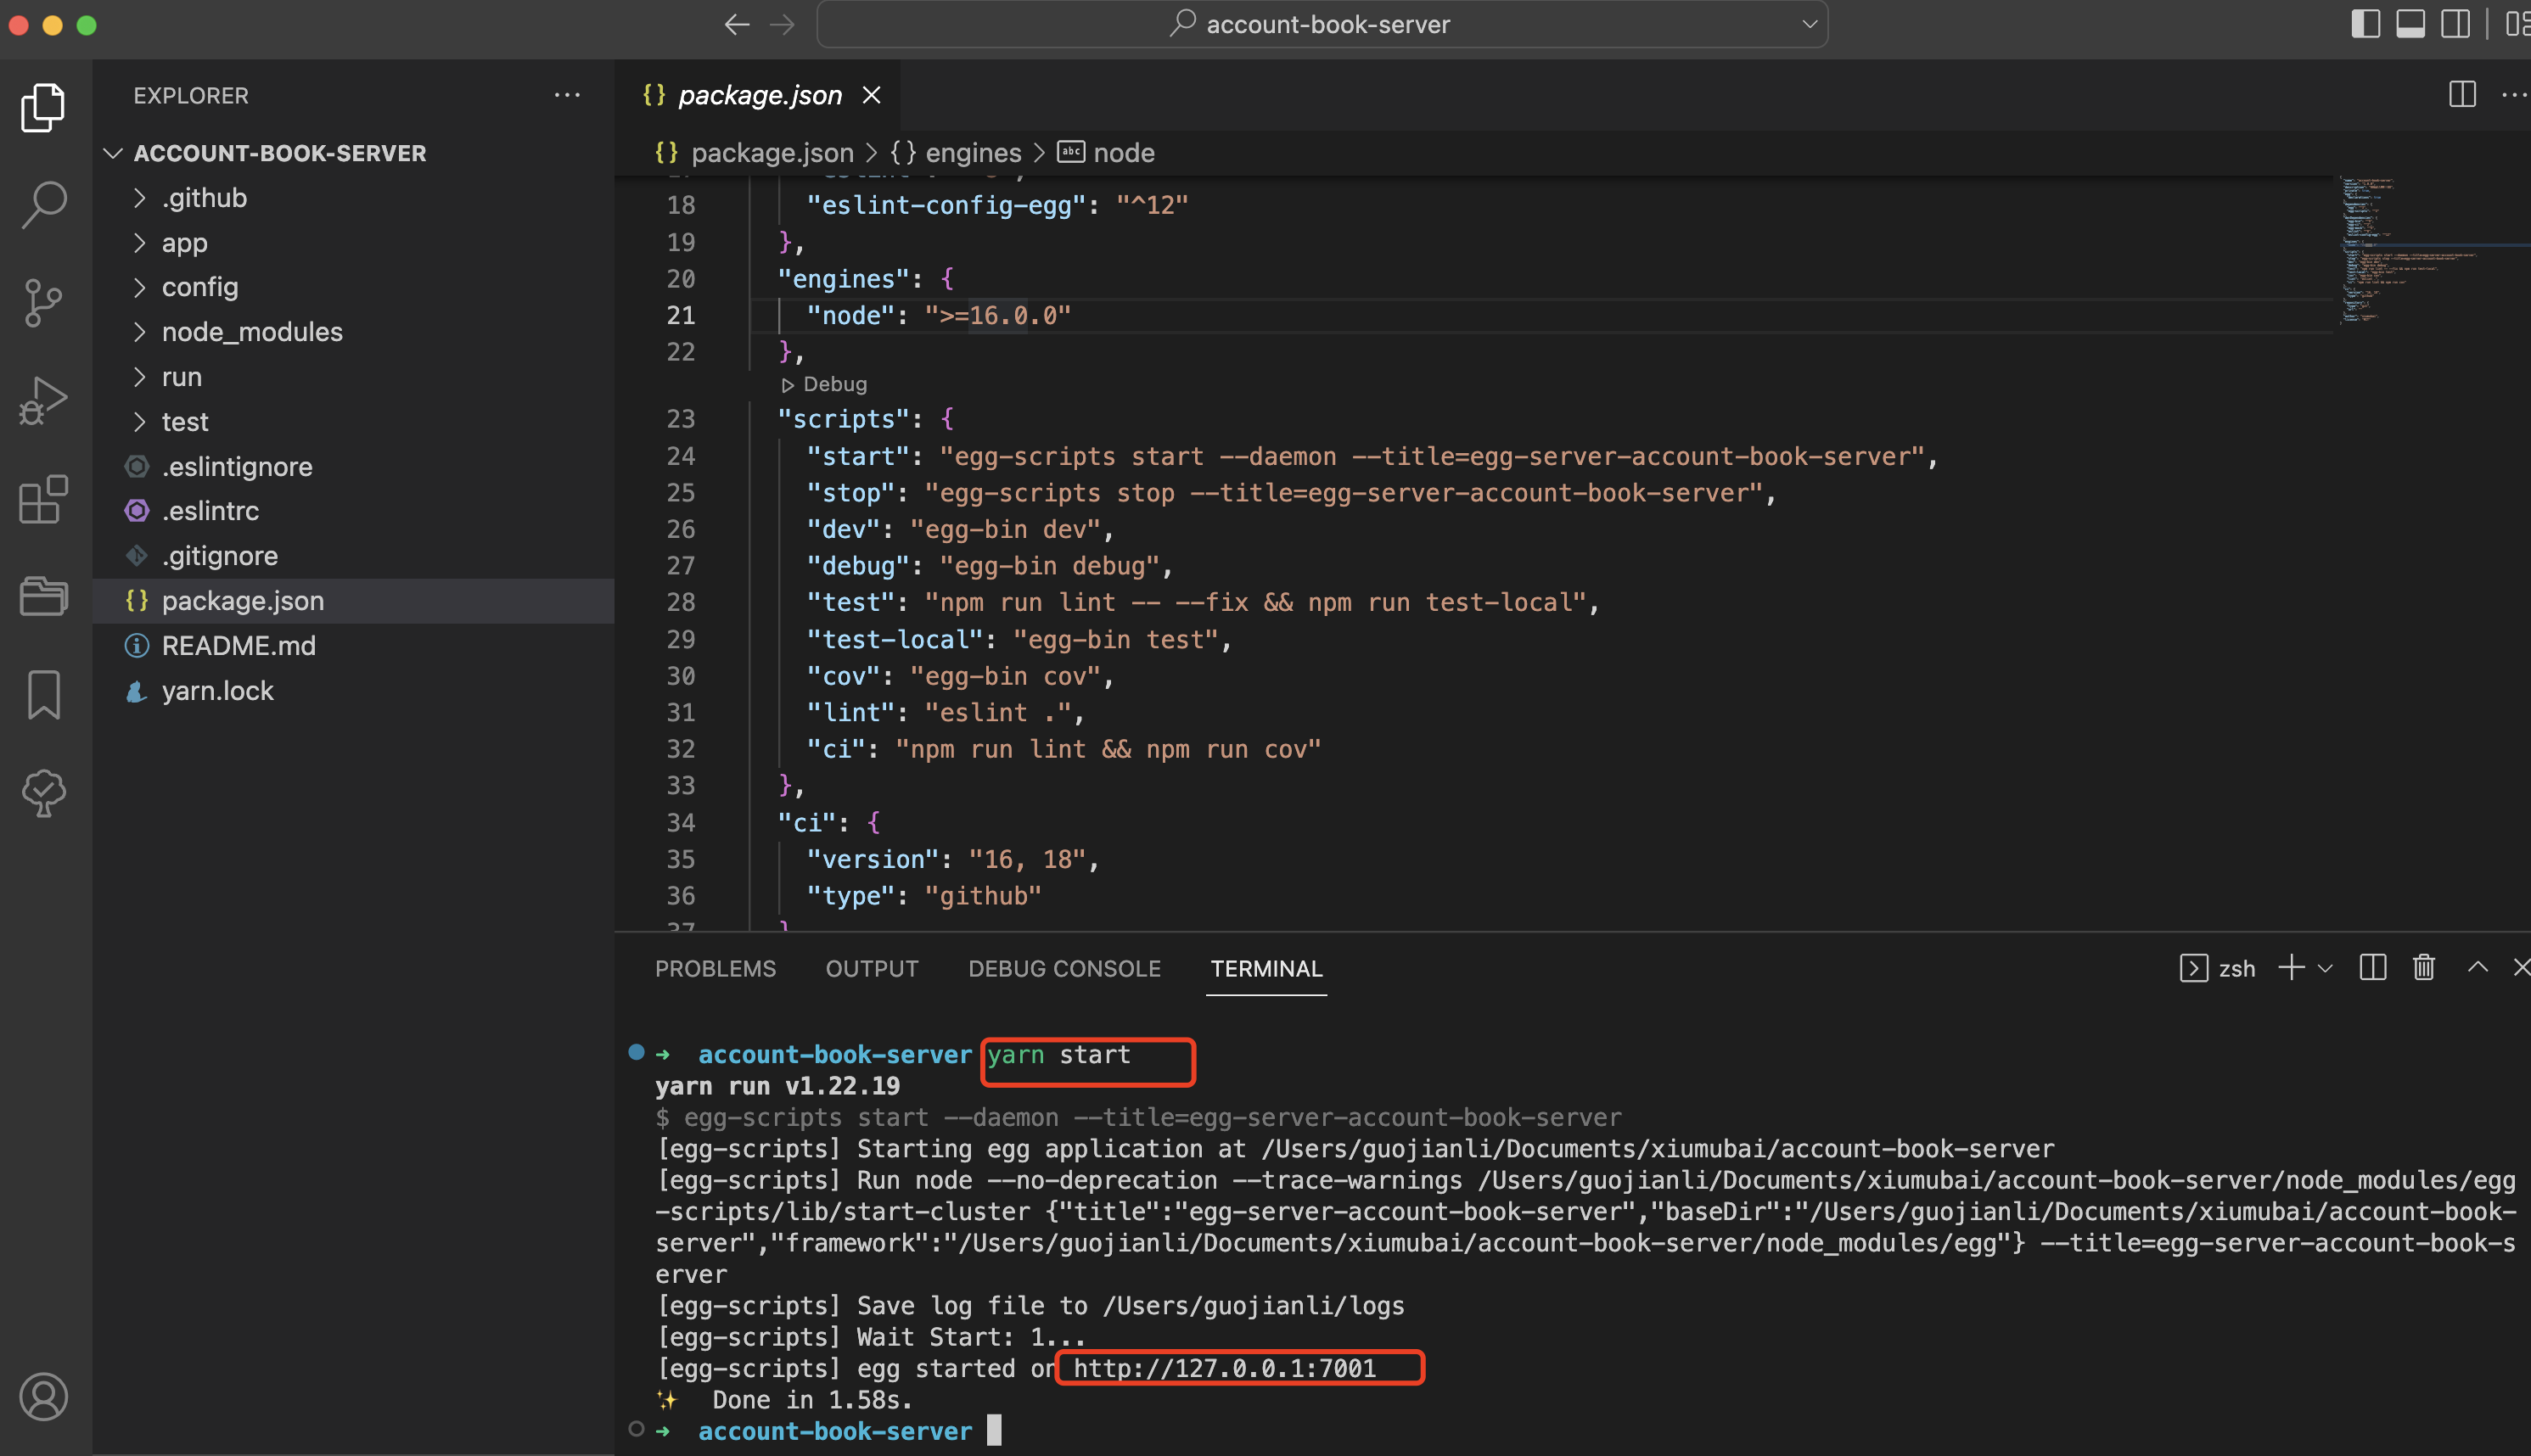2531x1456 pixels.
Task: Click line number 21 in gutter
Action: [x=680, y=315]
